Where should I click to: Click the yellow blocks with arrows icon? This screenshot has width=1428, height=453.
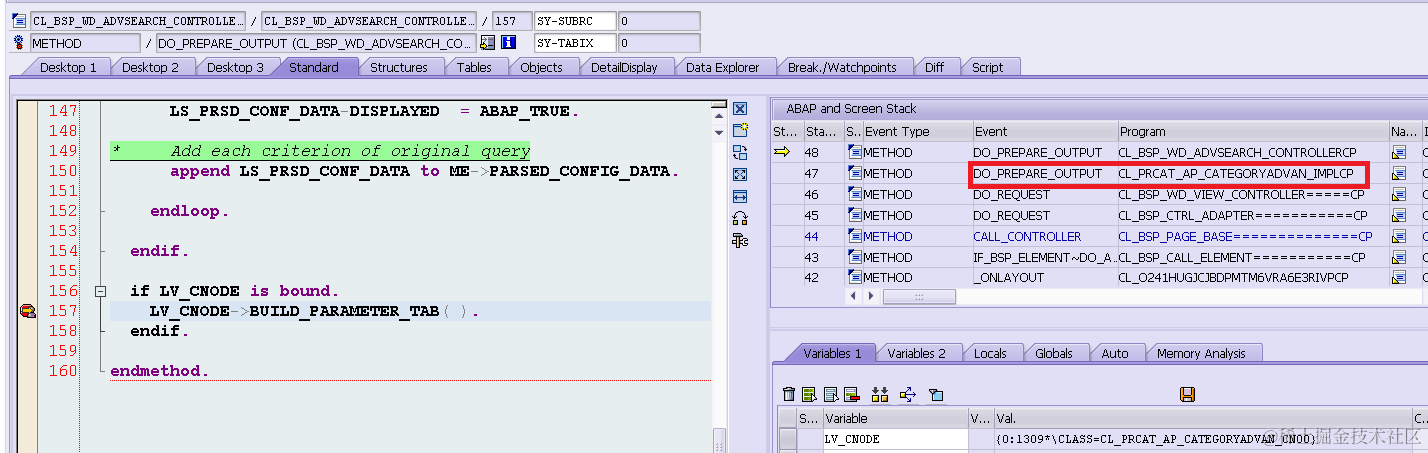pos(880,395)
